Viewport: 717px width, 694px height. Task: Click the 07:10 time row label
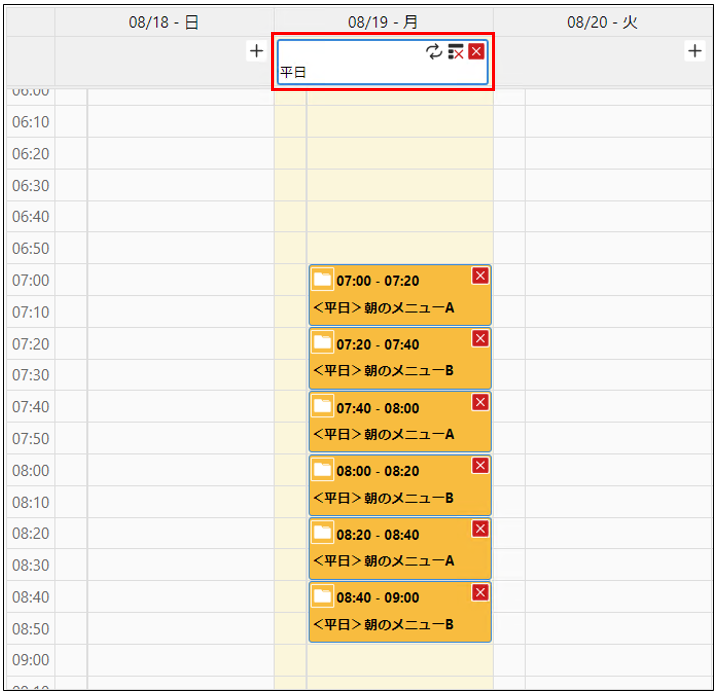click(x=31, y=312)
